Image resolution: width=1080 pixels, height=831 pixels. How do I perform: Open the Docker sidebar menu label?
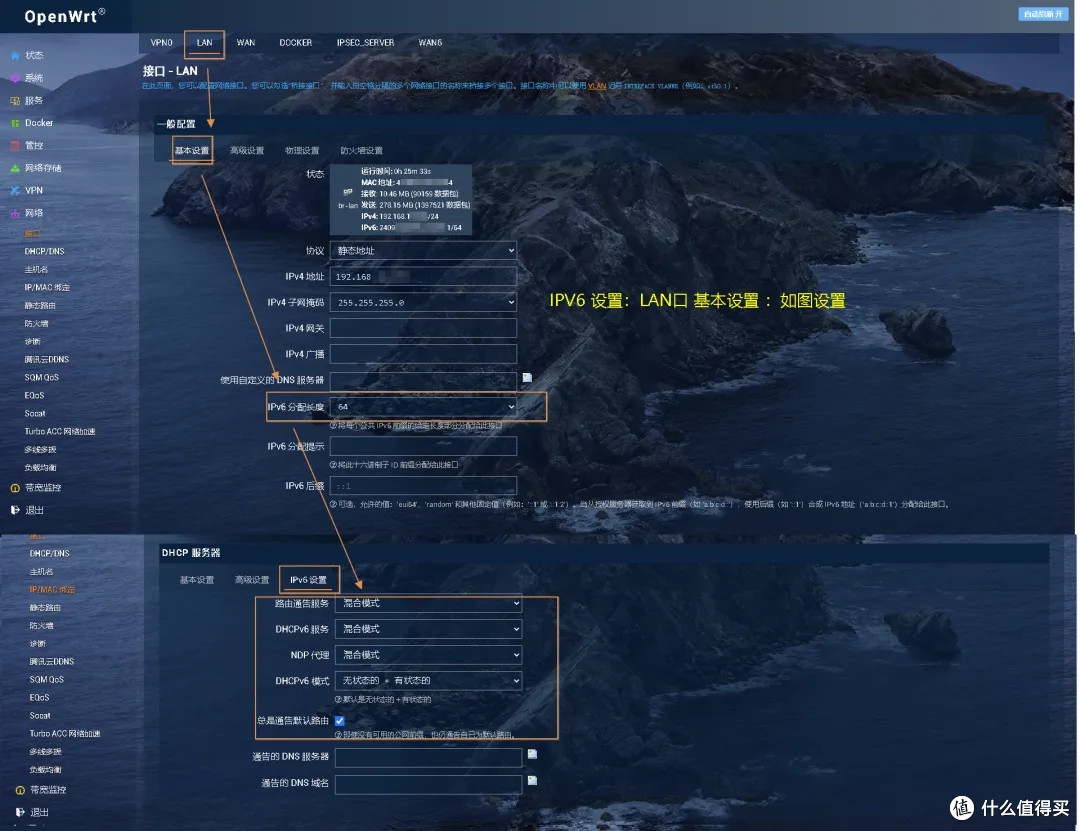39,123
